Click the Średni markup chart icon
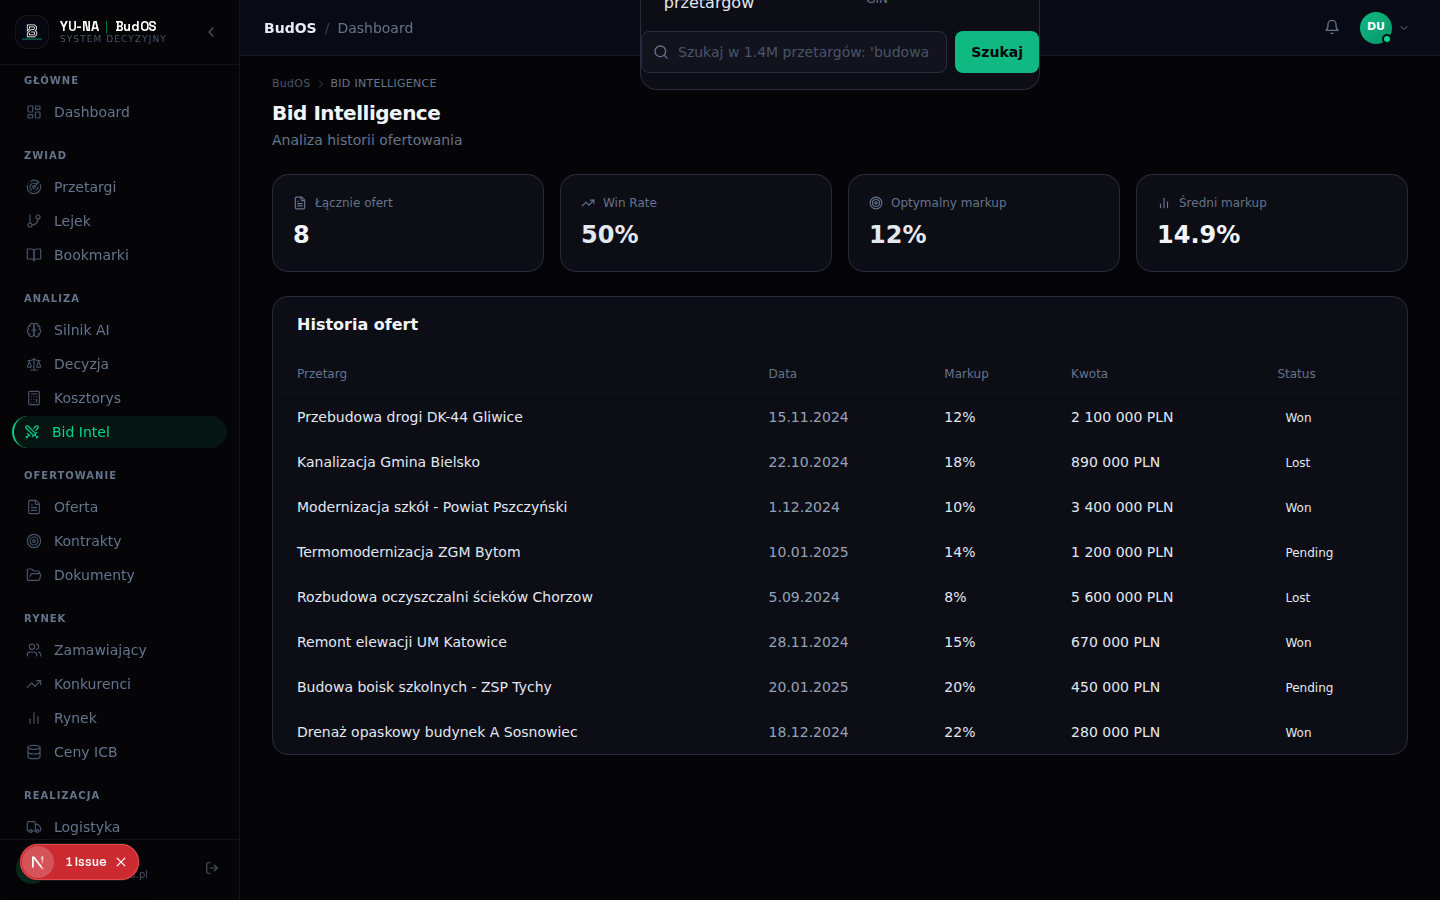 pyautogui.click(x=1164, y=203)
